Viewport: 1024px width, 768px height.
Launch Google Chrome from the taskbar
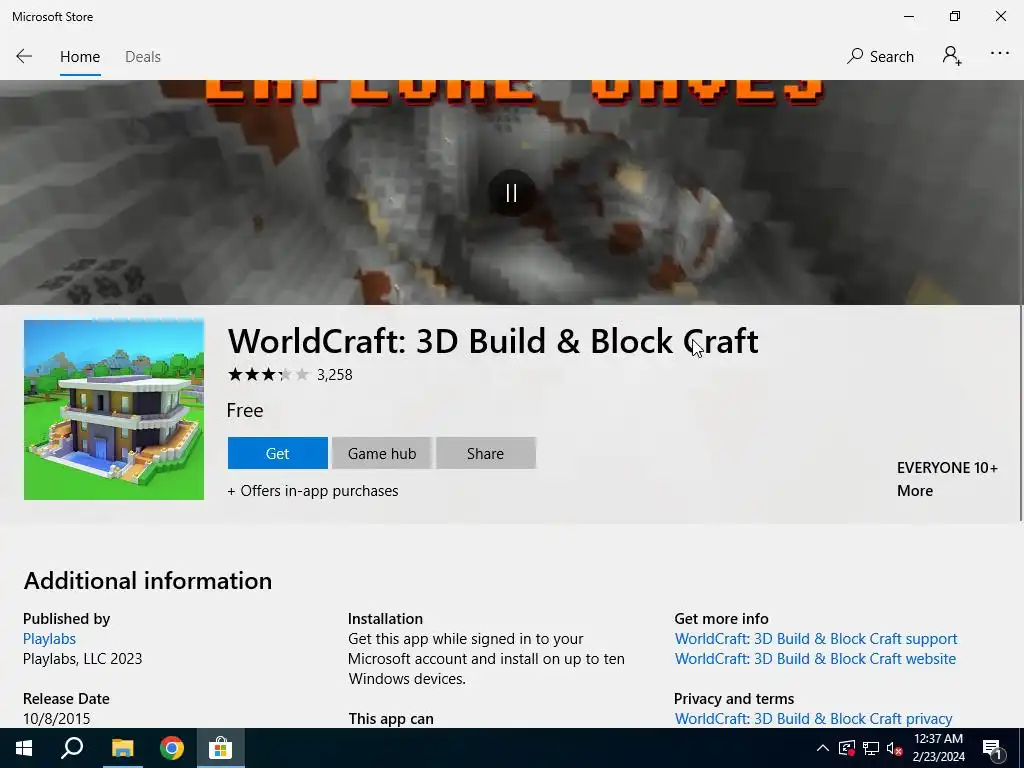pyautogui.click(x=172, y=748)
